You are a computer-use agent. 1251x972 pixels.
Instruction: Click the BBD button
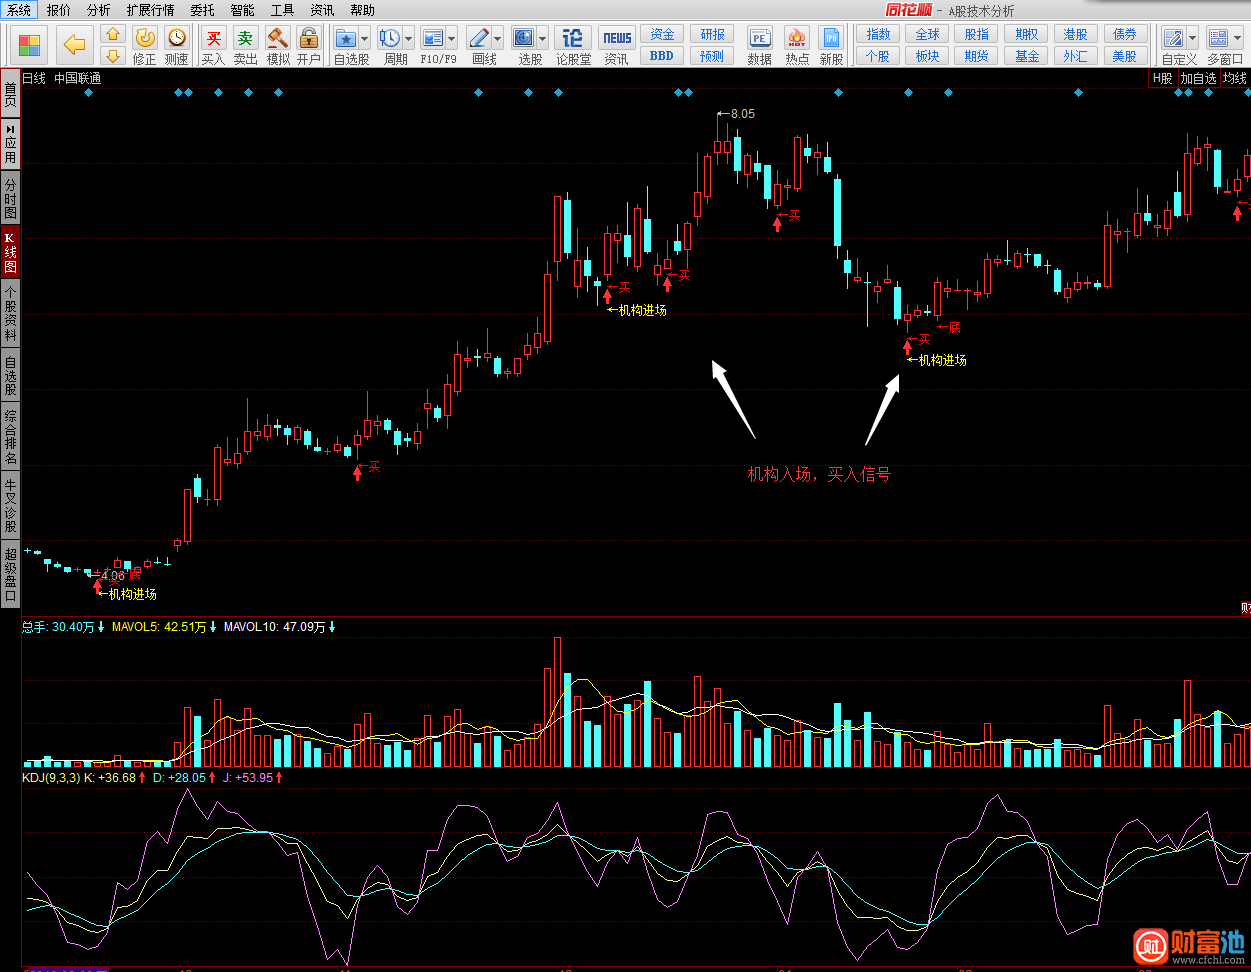[662, 56]
